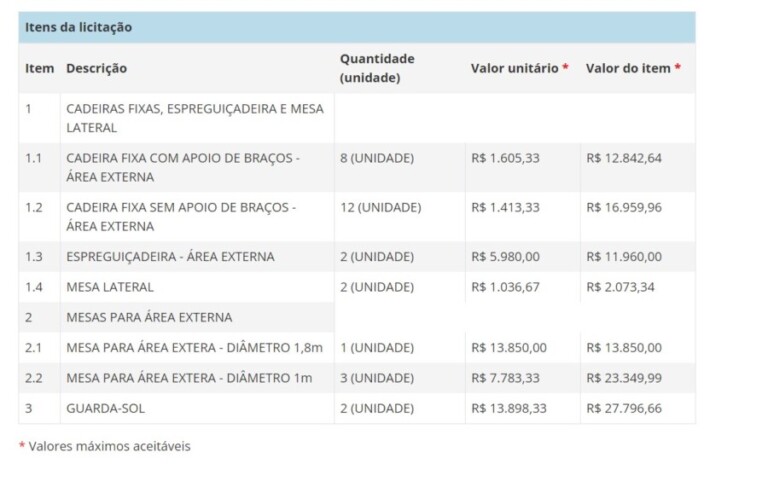The width and height of the screenshot is (768, 481).
Task: Select the item value R$ 27.796,66
Action: [x=624, y=408]
